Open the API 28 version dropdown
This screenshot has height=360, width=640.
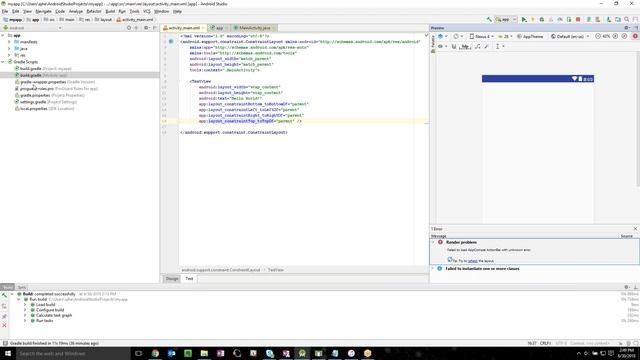click(x=505, y=36)
